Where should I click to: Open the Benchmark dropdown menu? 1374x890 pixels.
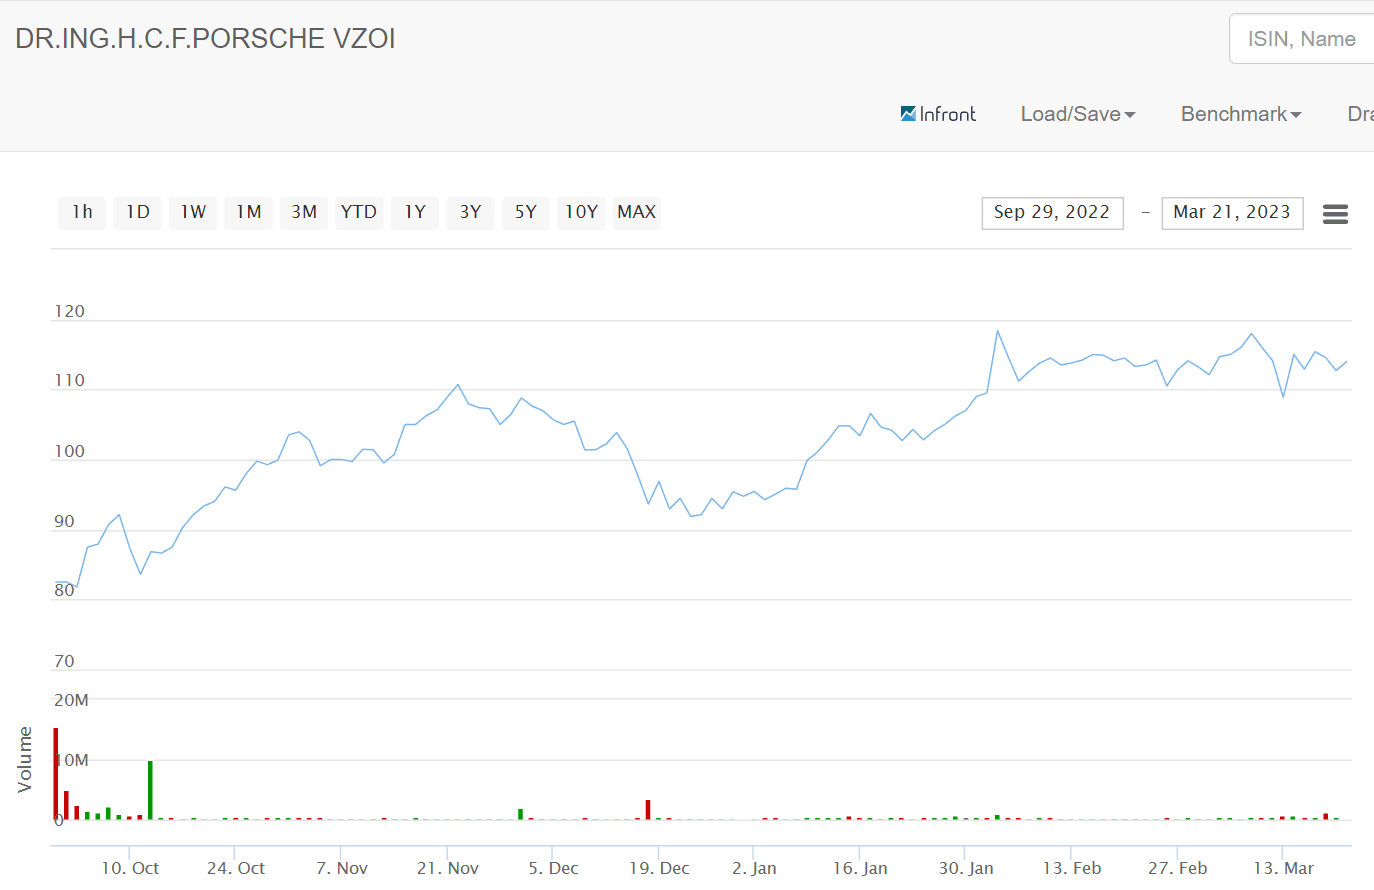tap(1241, 114)
